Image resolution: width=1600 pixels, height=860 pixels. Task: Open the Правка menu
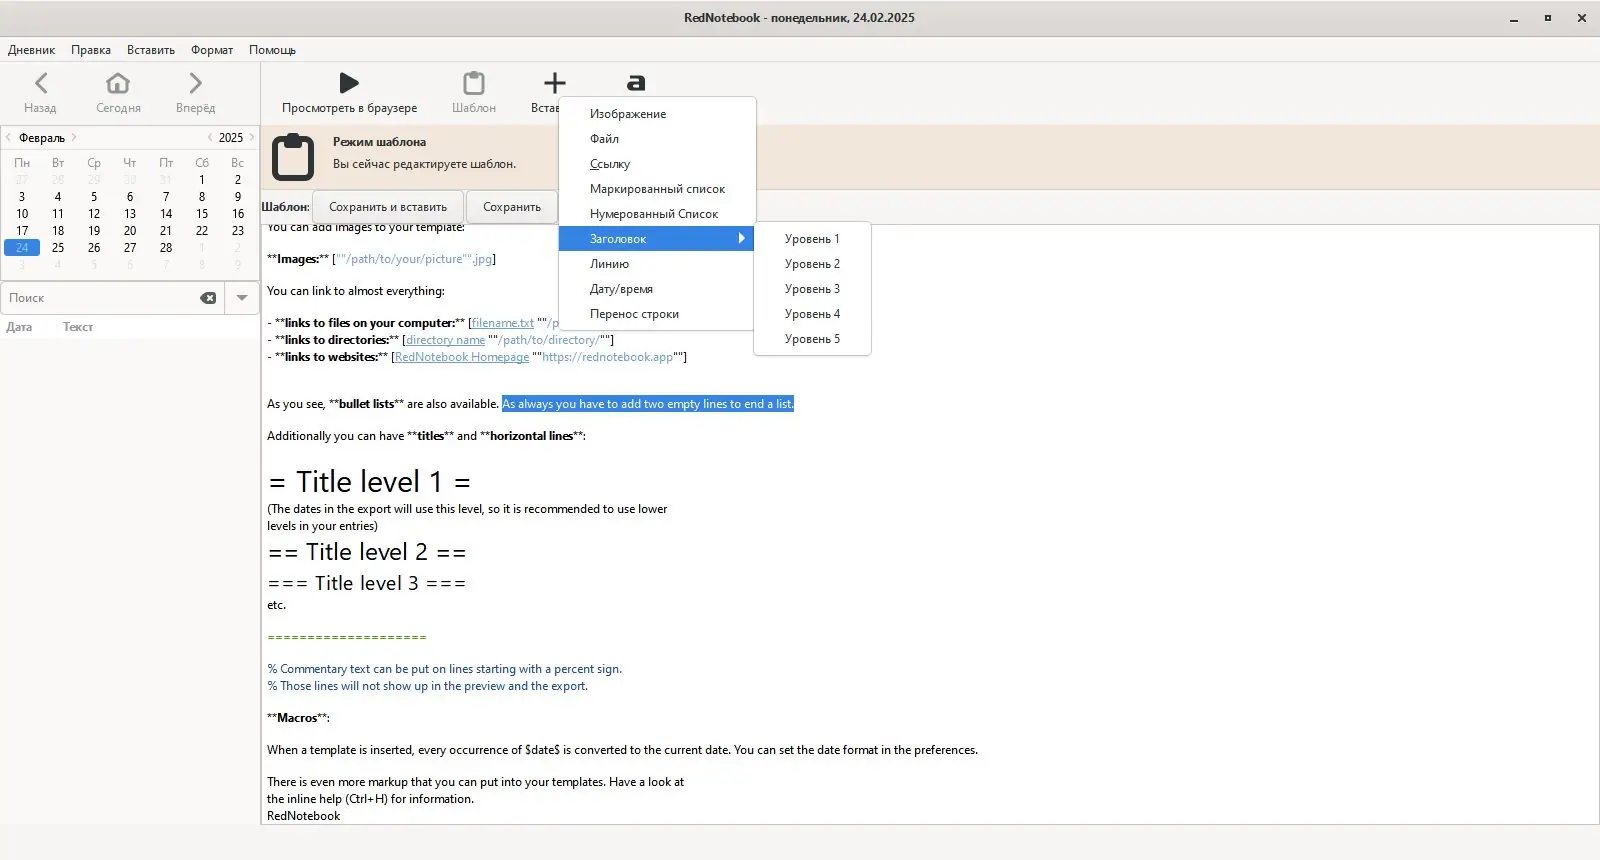[x=91, y=50]
